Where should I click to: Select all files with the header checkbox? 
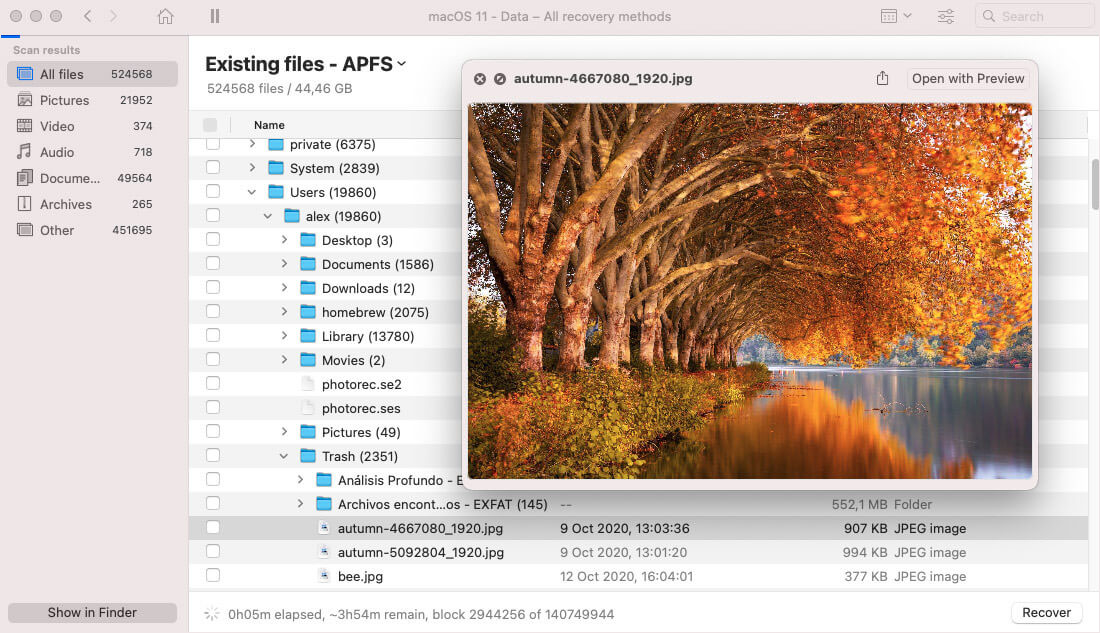coord(212,125)
